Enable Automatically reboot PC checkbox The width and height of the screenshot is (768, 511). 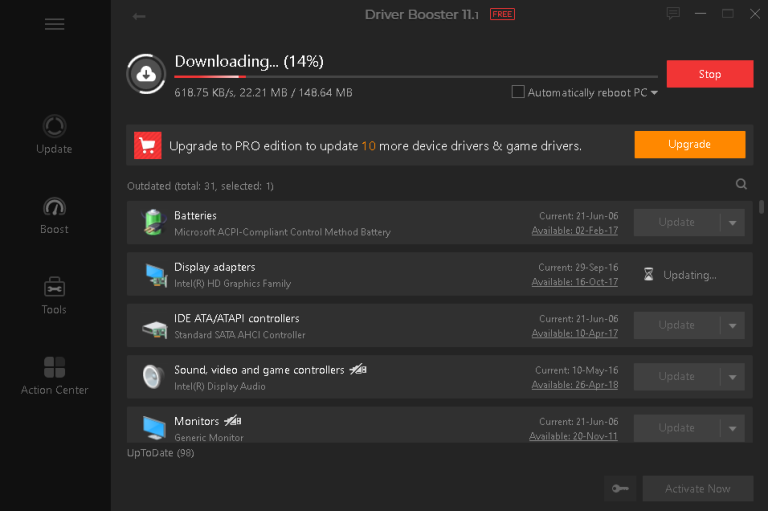pos(518,92)
